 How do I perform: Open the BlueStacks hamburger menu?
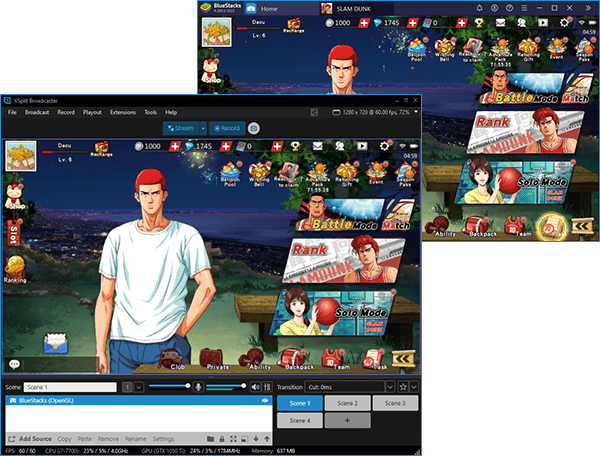pos(524,8)
